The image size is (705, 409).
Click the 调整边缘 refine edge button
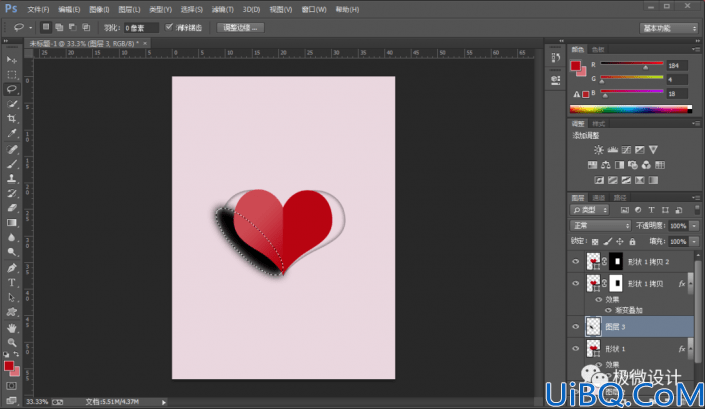pyautogui.click(x=241, y=28)
